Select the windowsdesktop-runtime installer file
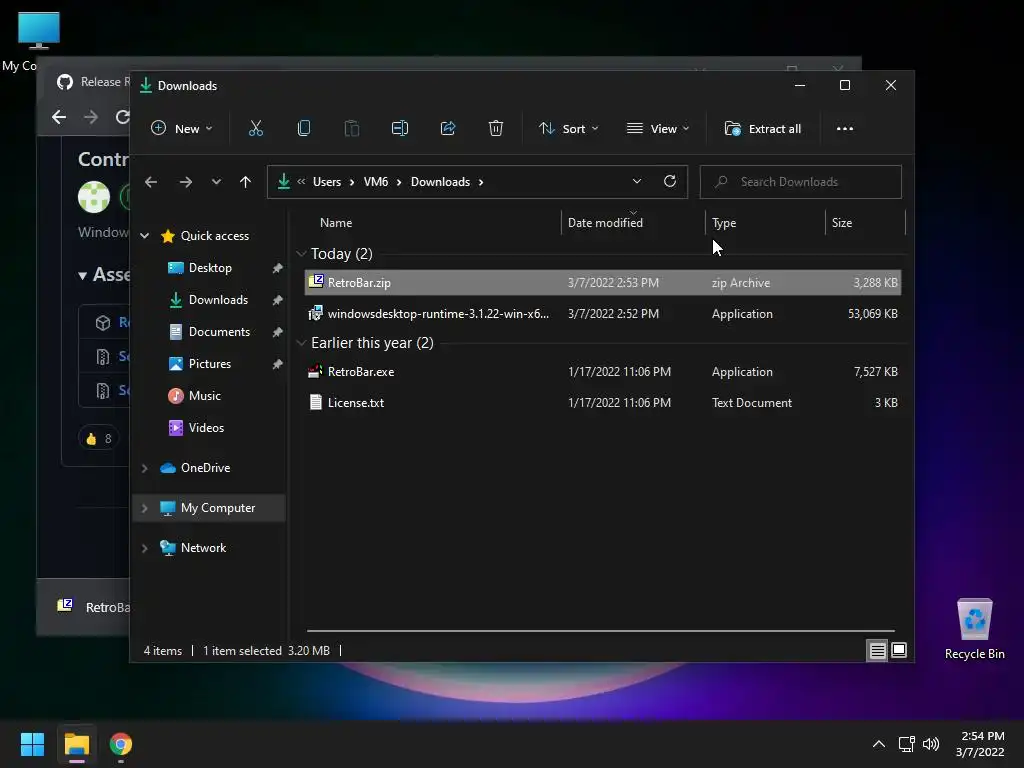 point(603,314)
